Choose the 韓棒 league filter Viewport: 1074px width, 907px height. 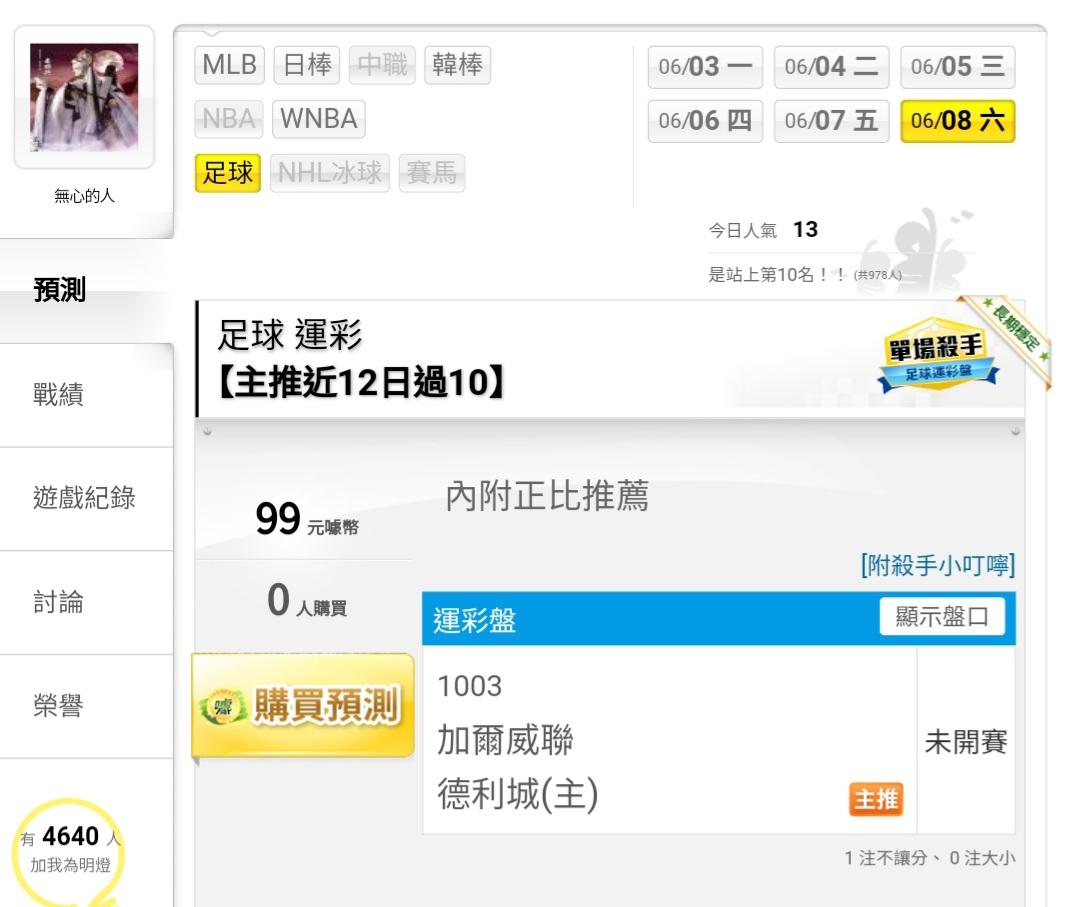458,65
